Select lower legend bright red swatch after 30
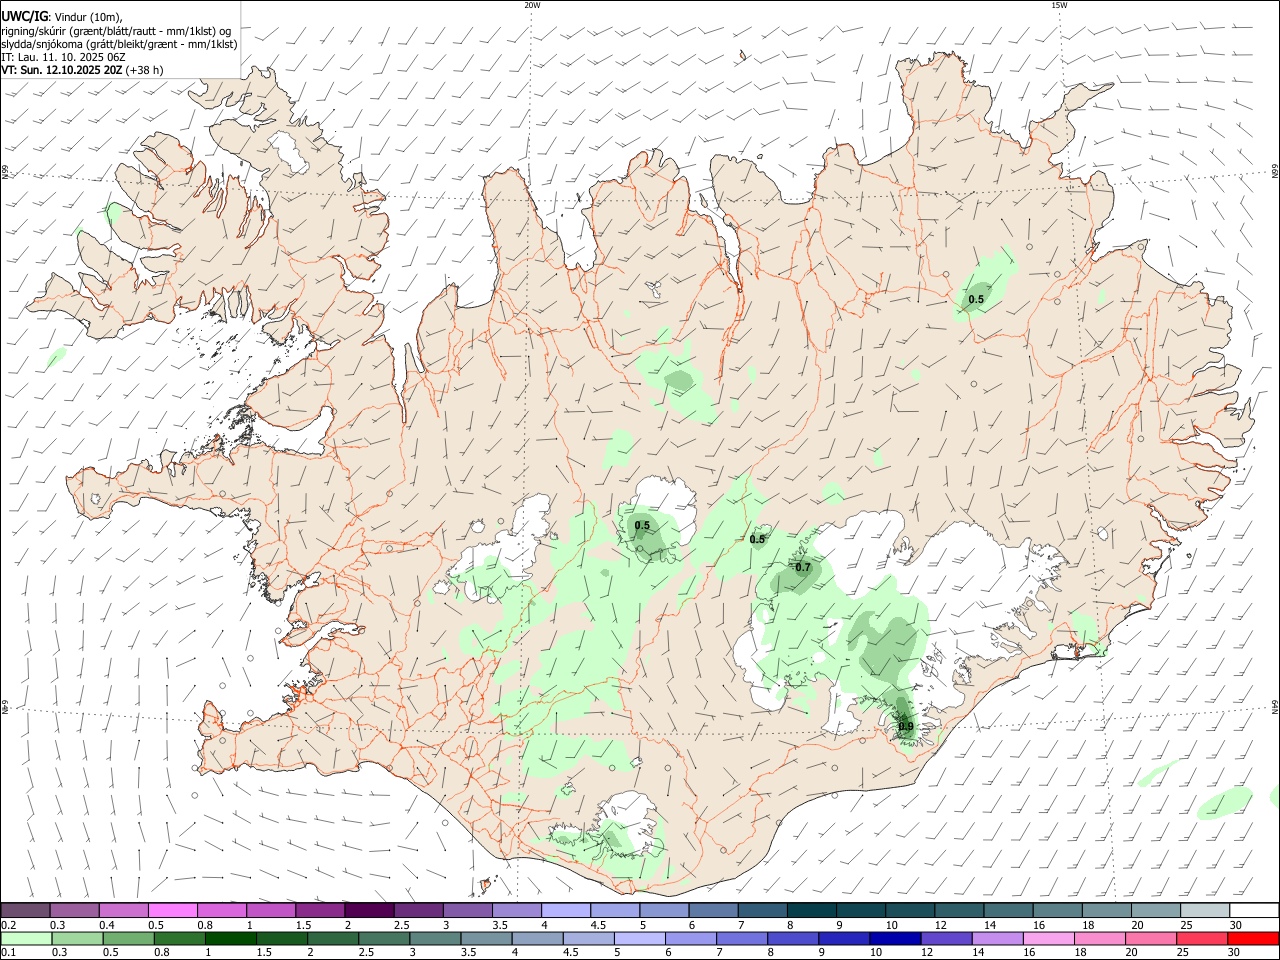This screenshot has height=960, width=1280. (x=1253, y=938)
